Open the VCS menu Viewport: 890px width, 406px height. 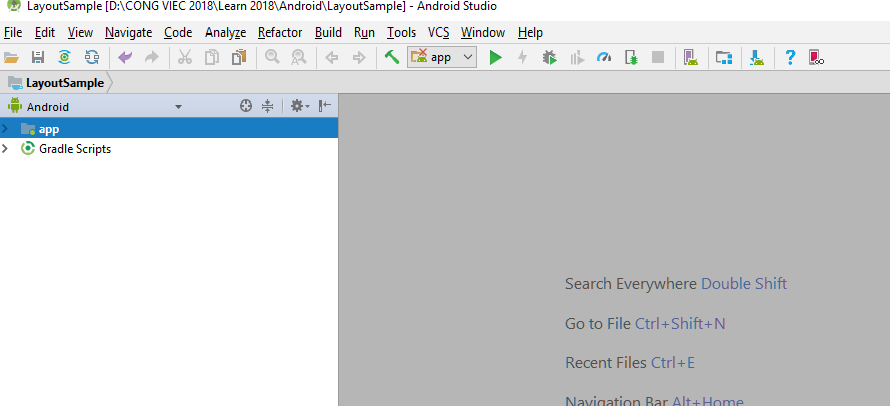[438, 32]
